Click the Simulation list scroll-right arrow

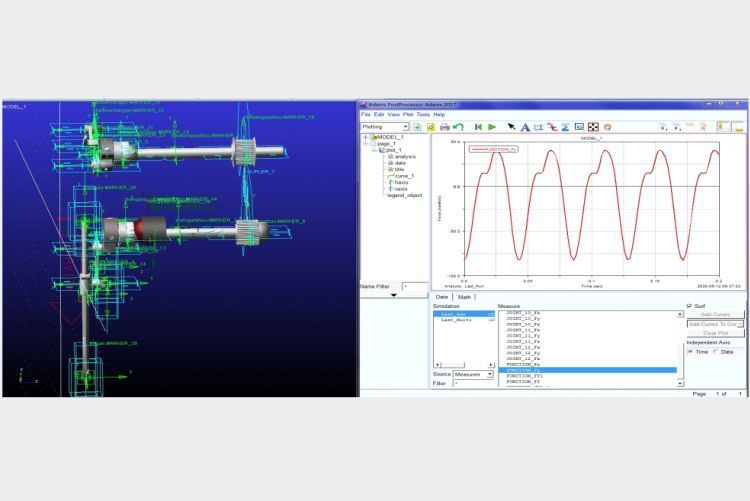[x=491, y=365]
